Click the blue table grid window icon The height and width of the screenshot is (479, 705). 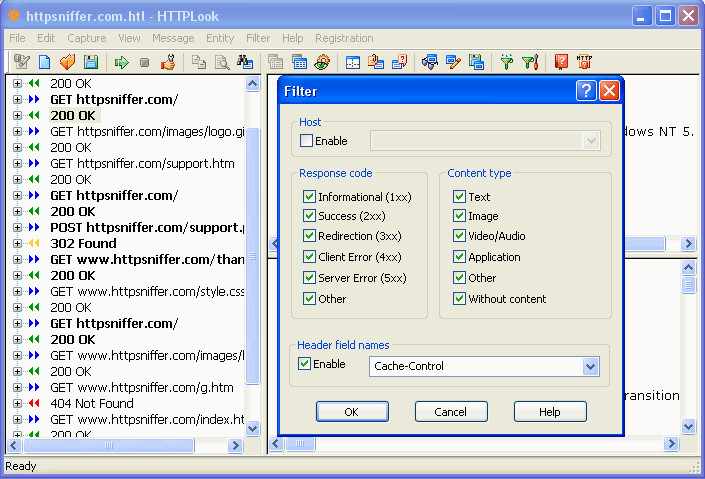point(299,62)
